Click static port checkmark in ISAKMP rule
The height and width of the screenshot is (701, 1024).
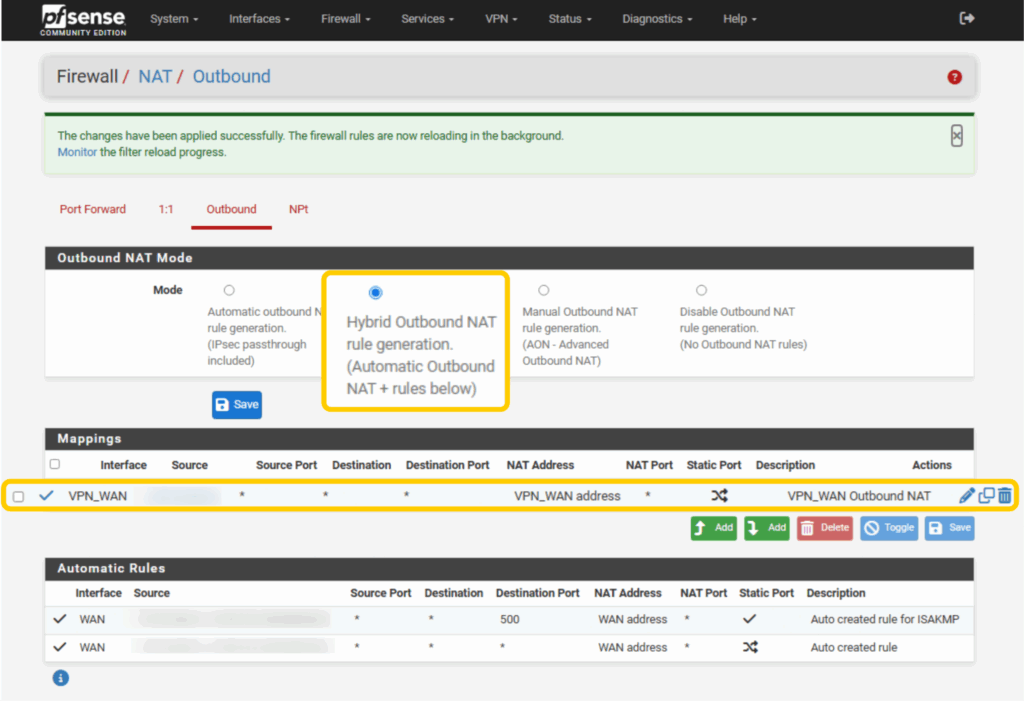tap(750, 618)
